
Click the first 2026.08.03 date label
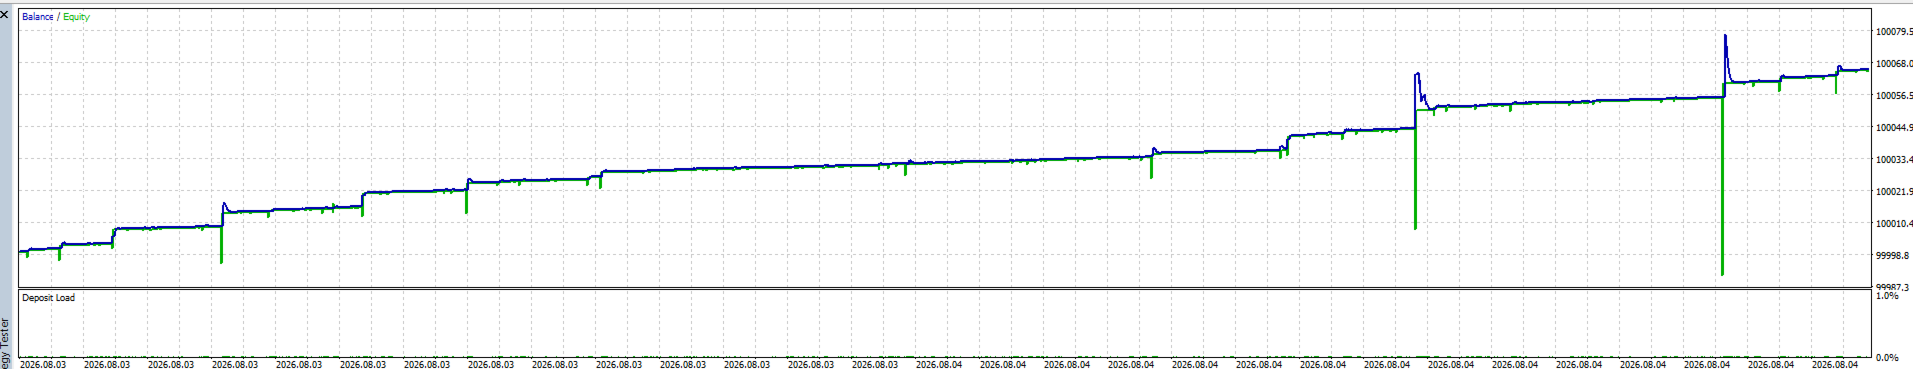coord(43,364)
